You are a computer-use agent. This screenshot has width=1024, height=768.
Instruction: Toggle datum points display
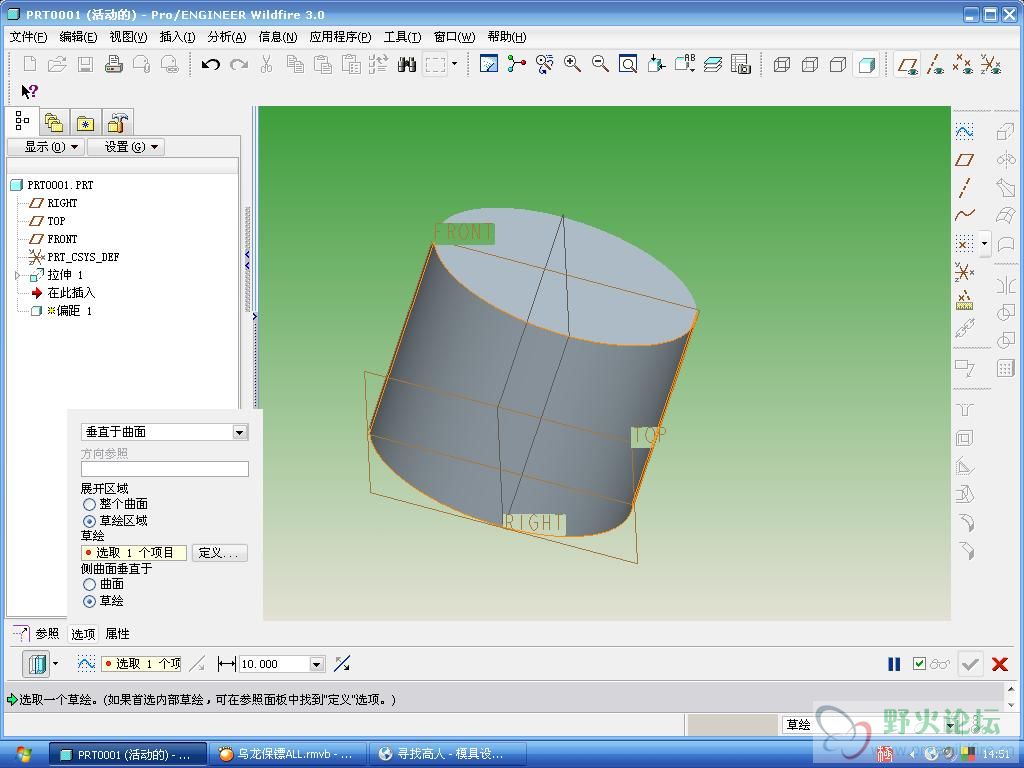(963, 65)
